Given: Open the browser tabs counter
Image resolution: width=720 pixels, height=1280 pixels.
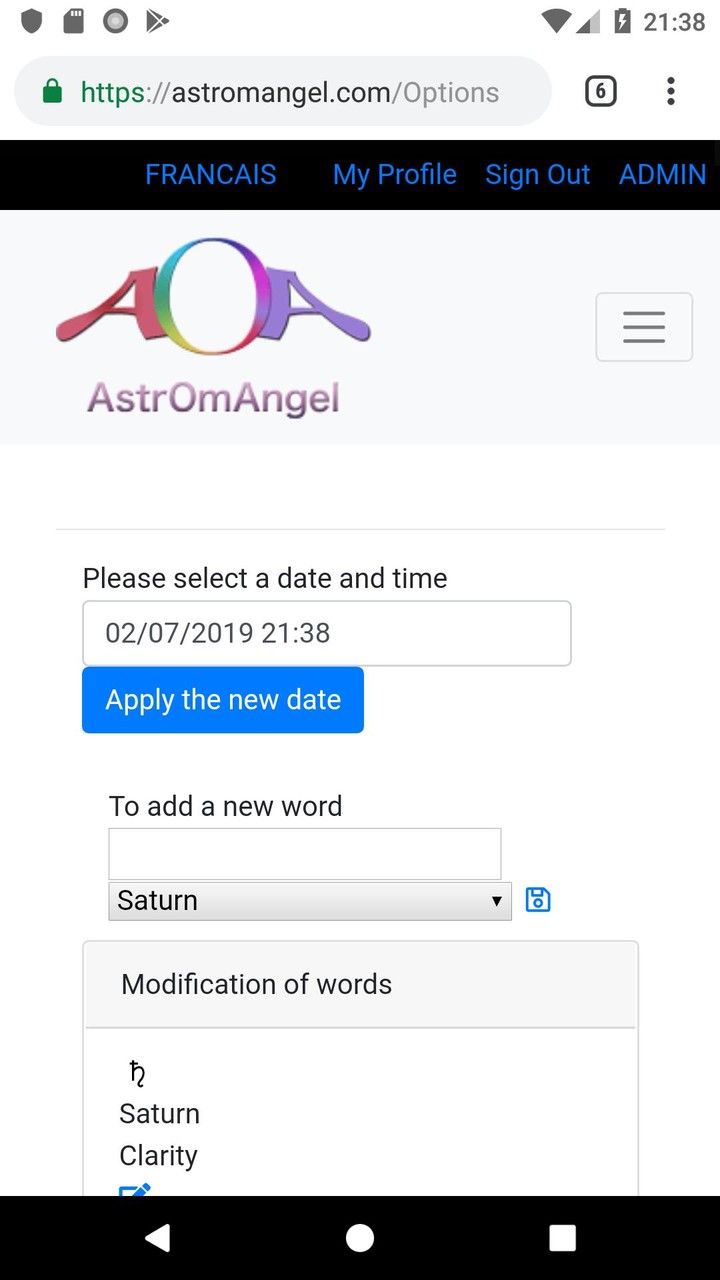Looking at the screenshot, I should (600, 92).
